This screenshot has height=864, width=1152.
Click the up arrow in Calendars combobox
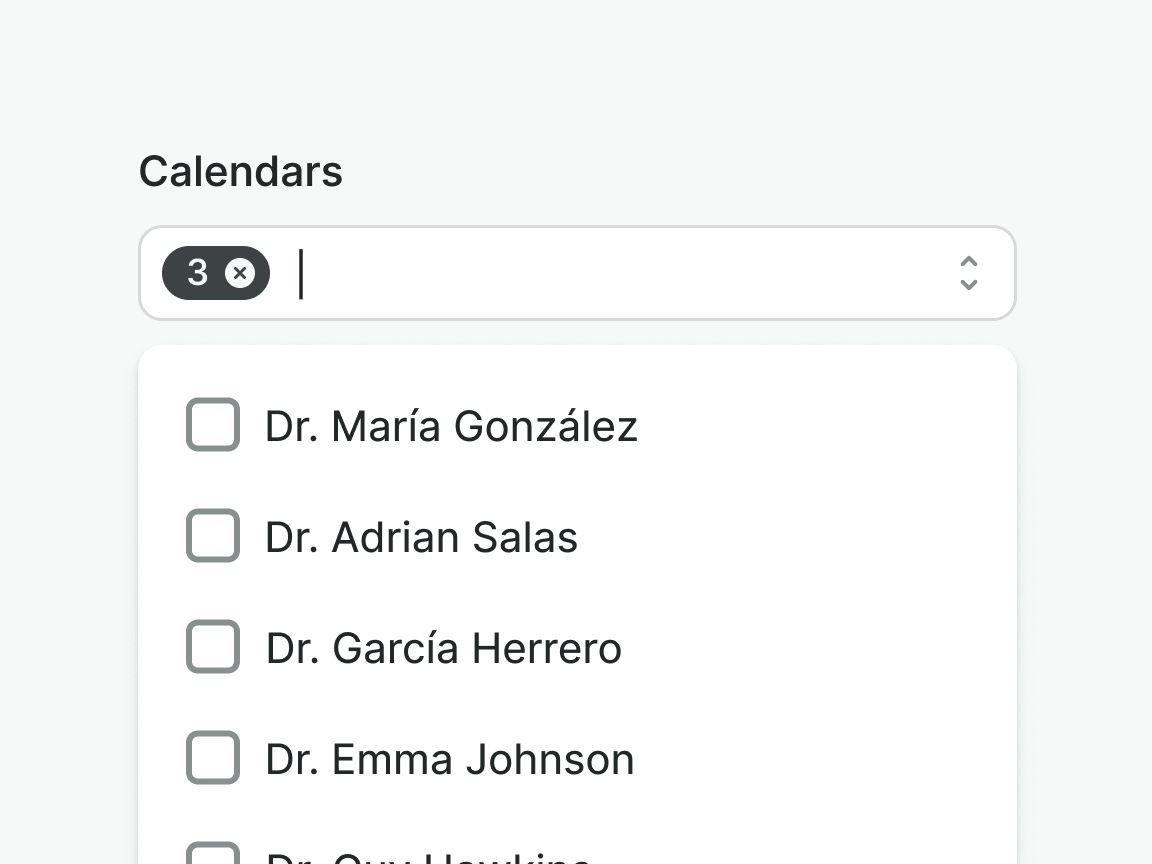[x=968, y=262]
